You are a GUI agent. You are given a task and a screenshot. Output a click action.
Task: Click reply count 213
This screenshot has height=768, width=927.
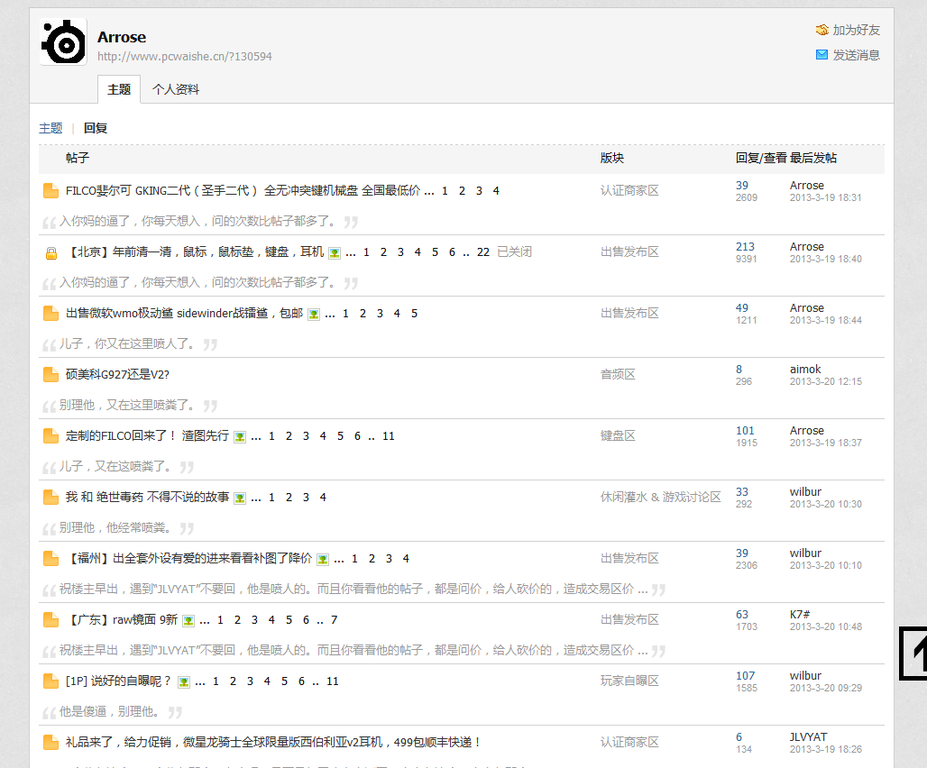745,247
